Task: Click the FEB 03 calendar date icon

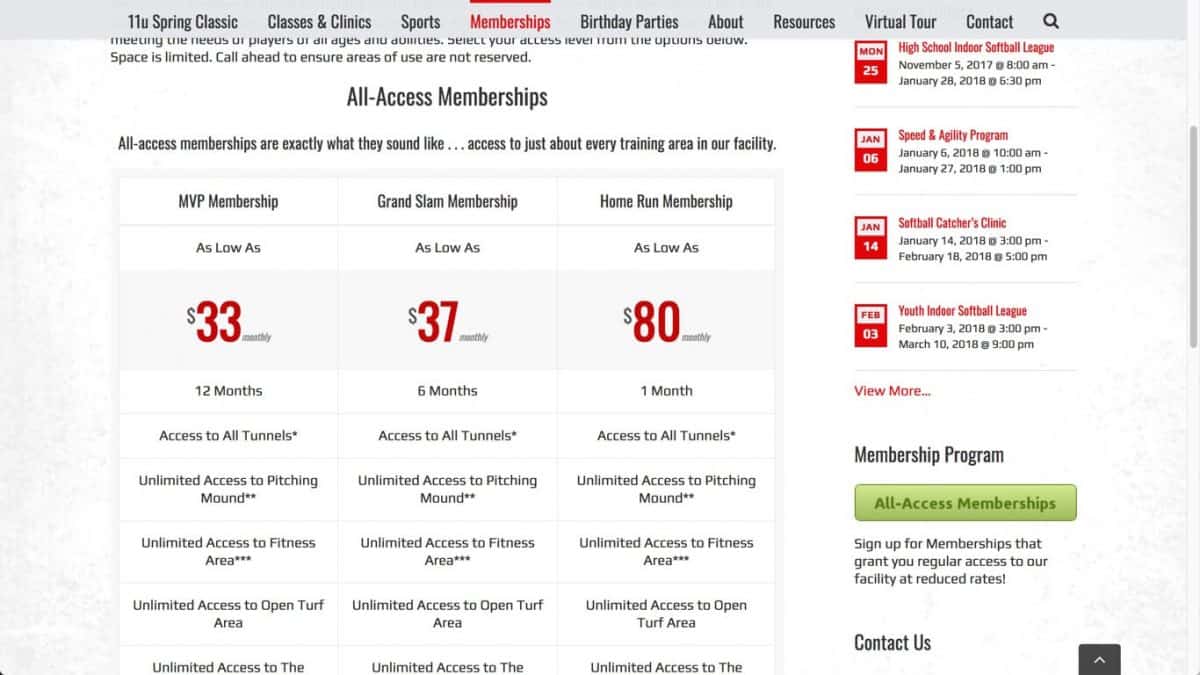Action: pyautogui.click(x=870, y=325)
